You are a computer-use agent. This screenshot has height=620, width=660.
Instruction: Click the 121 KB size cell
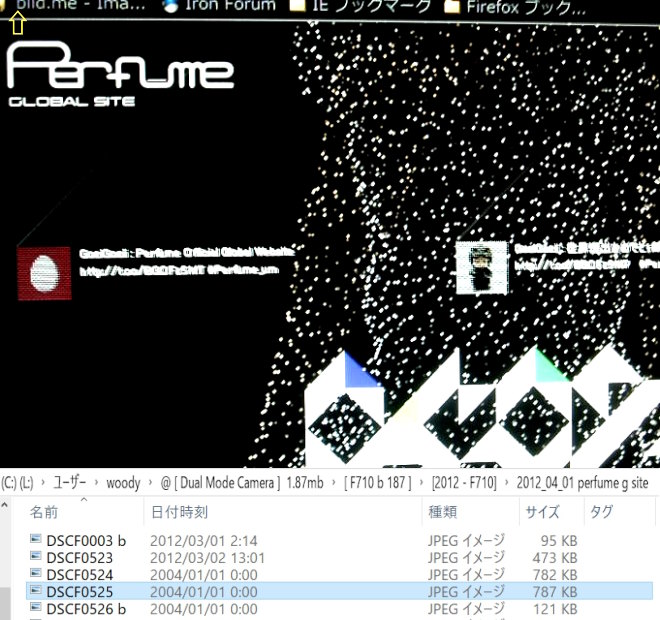555,609
